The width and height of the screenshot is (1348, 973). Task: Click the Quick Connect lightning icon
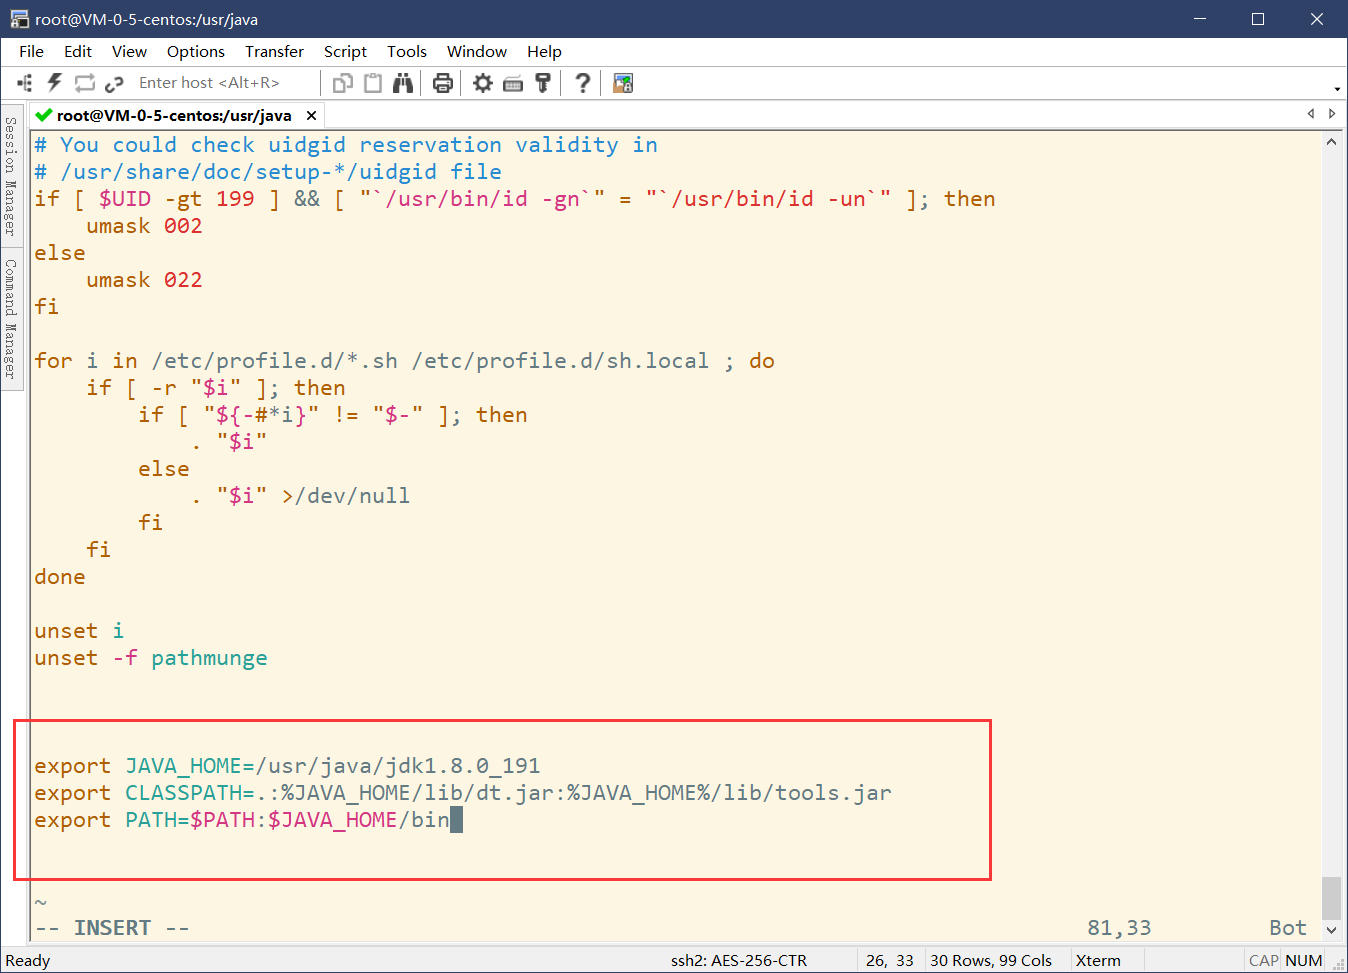[x=55, y=83]
